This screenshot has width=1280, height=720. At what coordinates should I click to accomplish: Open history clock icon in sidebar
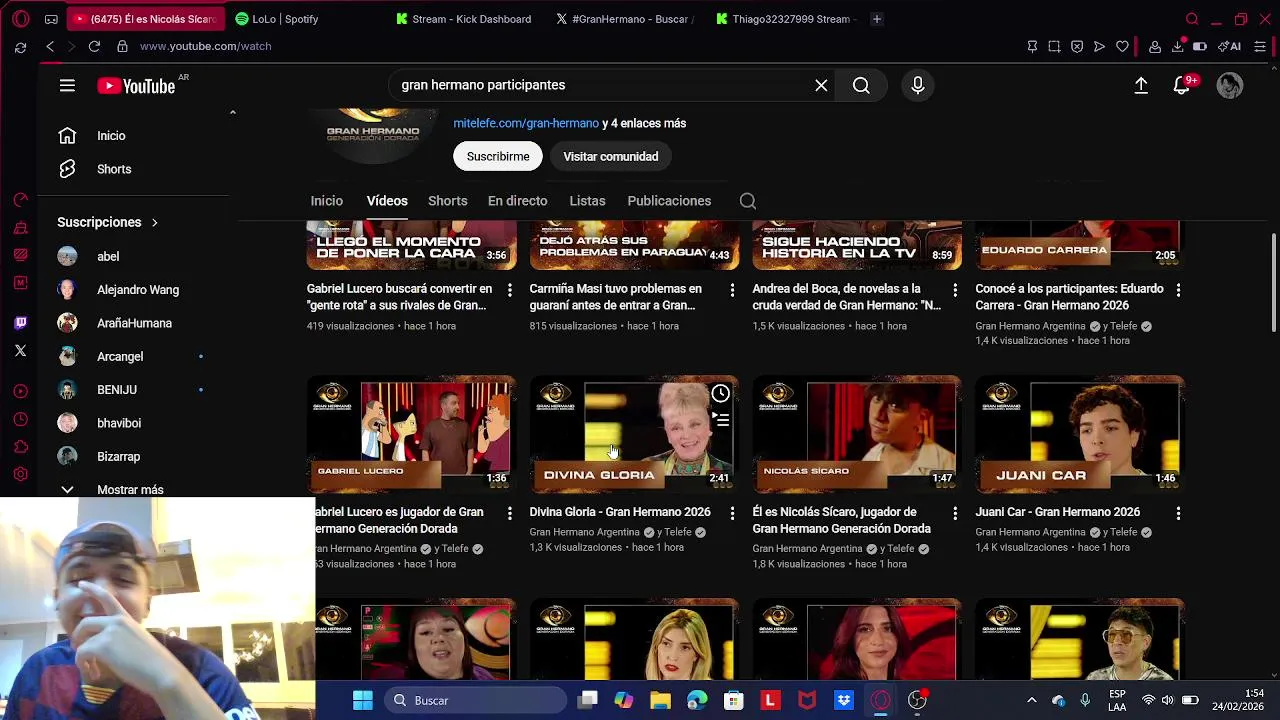(x=20, y=420)
